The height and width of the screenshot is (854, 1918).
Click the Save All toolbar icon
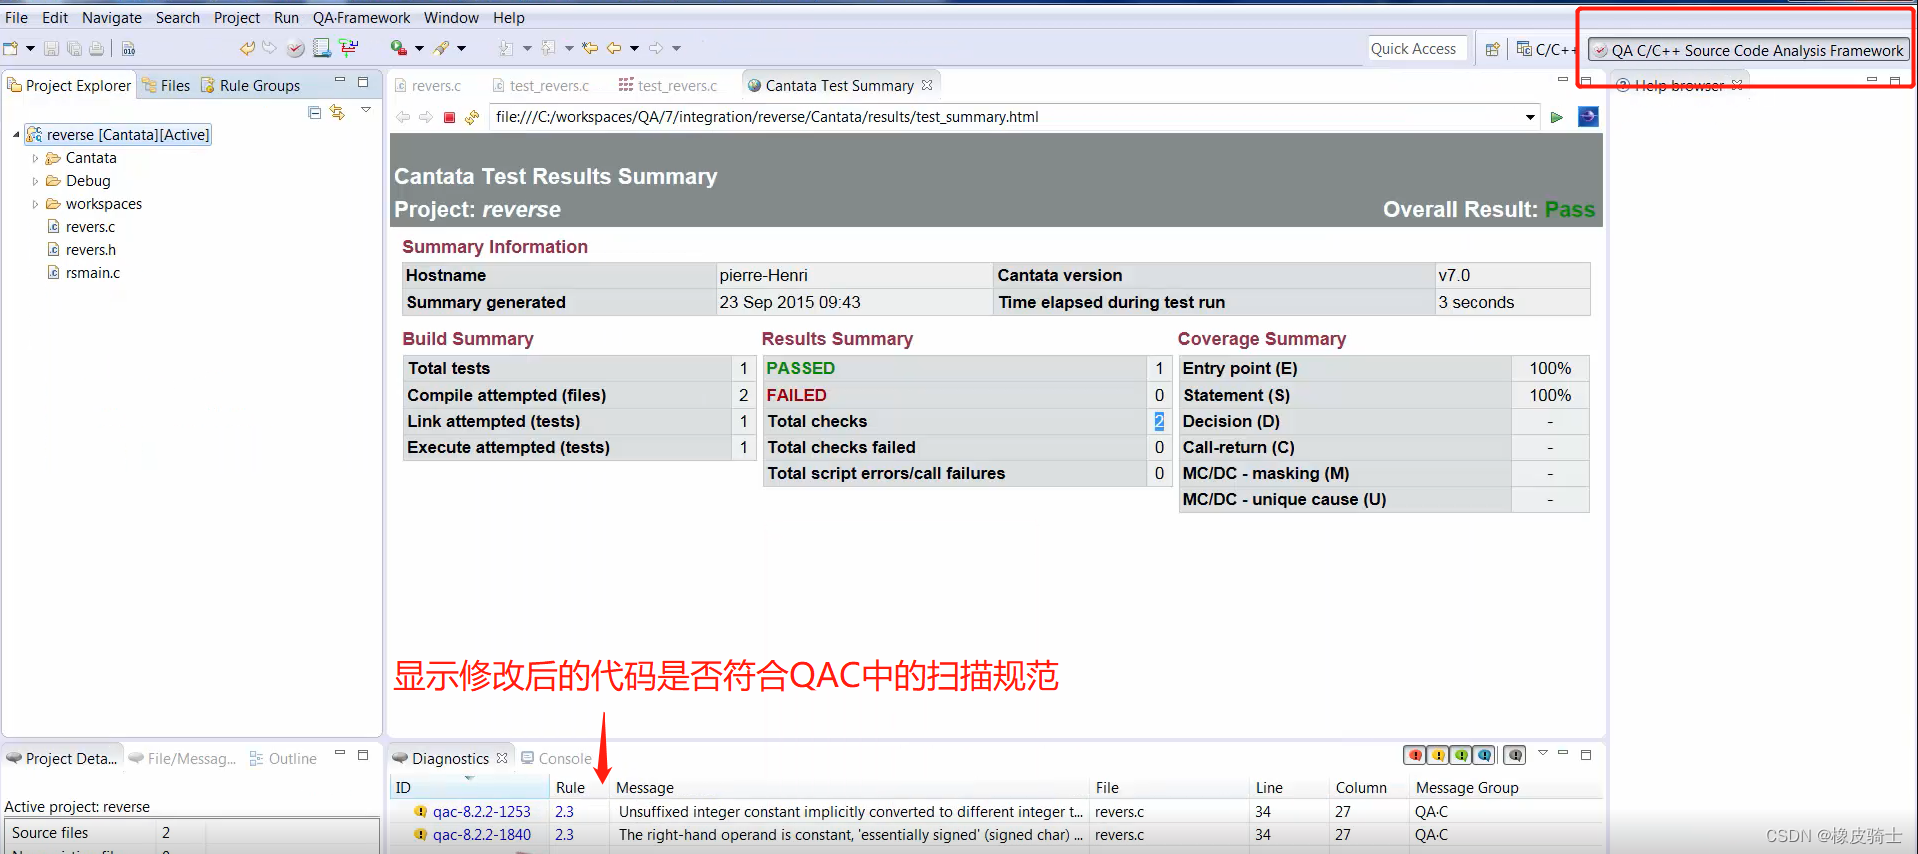coord(74,48)
